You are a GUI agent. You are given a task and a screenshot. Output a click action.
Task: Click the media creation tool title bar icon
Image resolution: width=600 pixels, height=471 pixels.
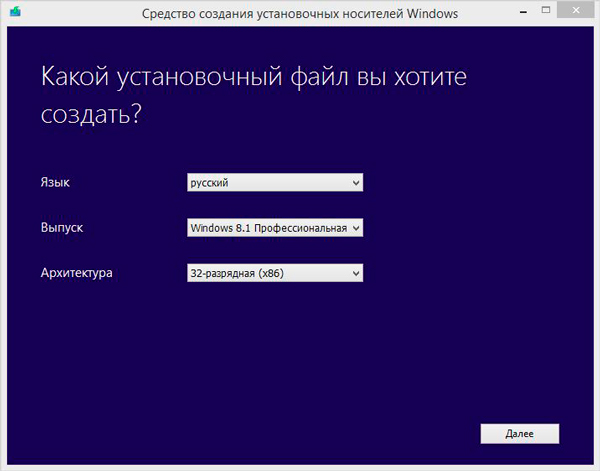(15, 11)
